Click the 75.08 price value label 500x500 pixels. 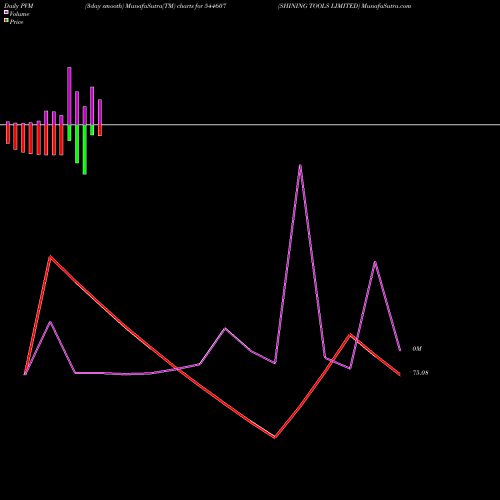(x=420, y=373)
